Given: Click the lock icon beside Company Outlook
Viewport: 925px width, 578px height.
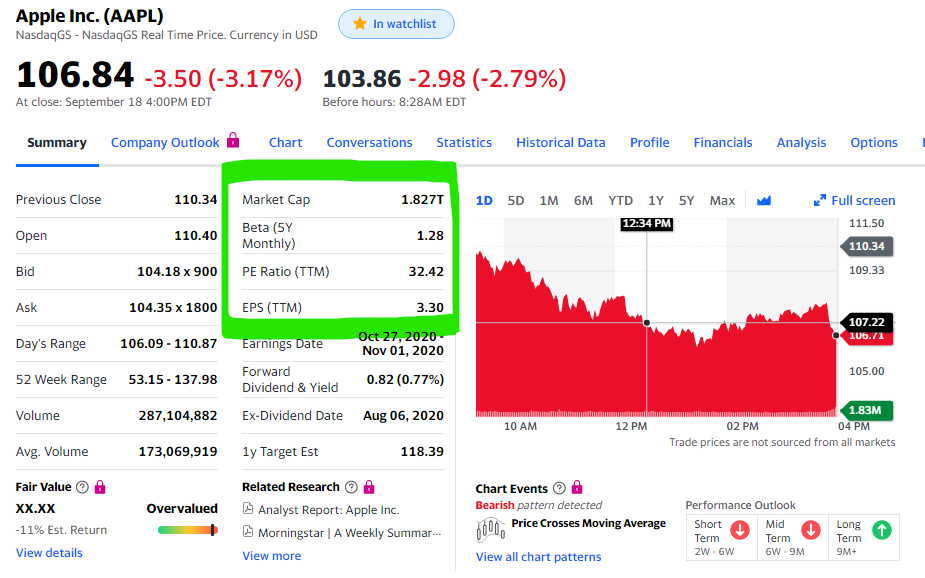Looking at the screenshot, I should pyautogui.click(x=233, y=140).
